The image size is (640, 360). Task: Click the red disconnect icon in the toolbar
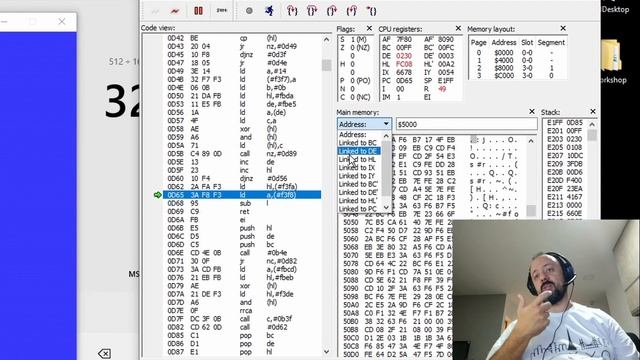[175, 11]
